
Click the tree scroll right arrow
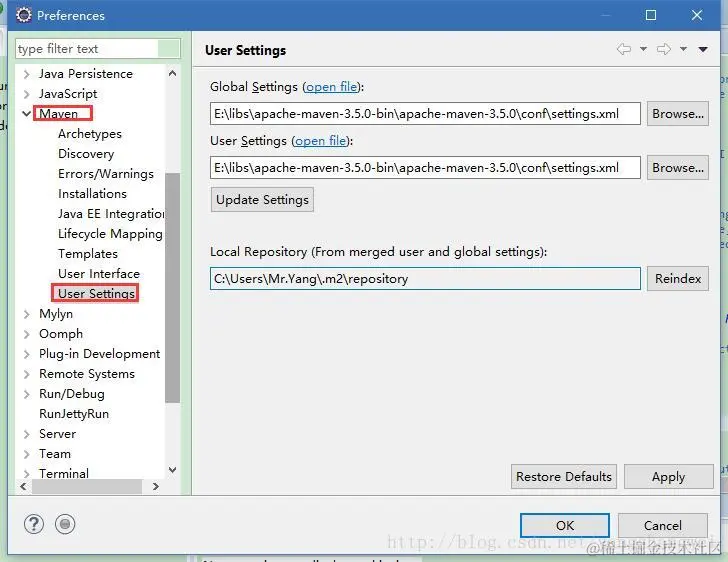[x=156, y=486]
